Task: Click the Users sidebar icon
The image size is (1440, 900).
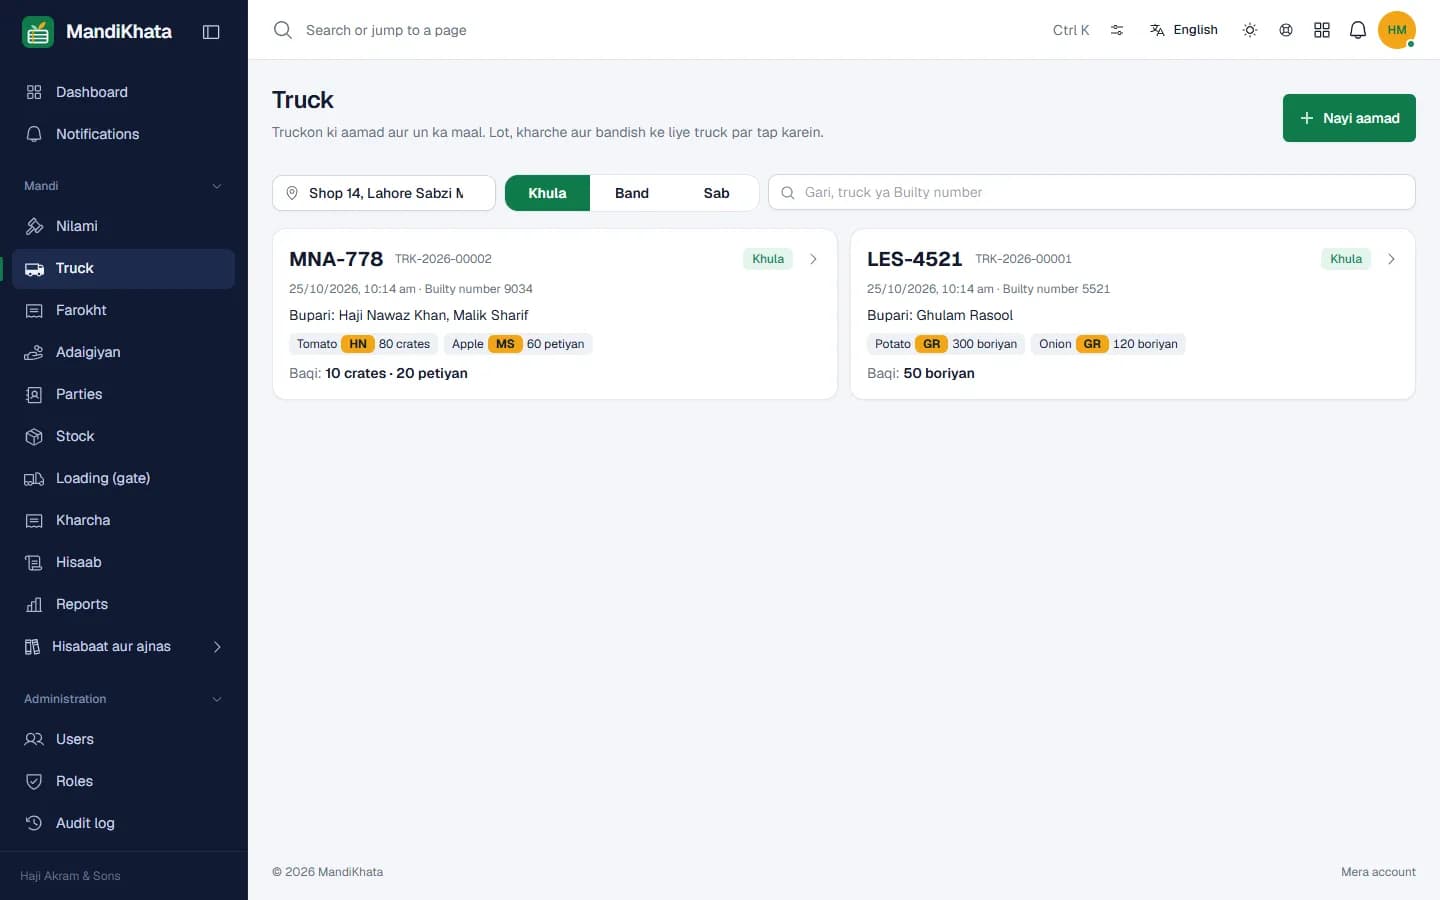Action: tap(34, 739)
